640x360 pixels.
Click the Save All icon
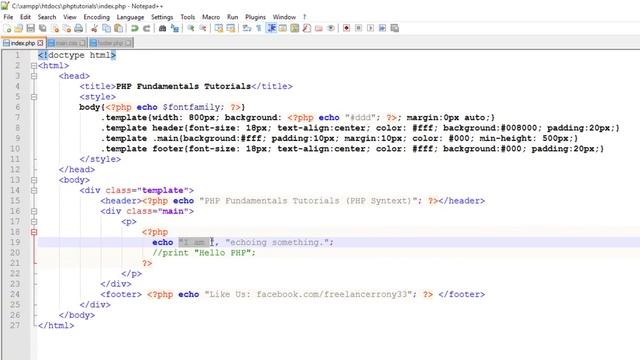pyautogui.click(x=42, y=28)
